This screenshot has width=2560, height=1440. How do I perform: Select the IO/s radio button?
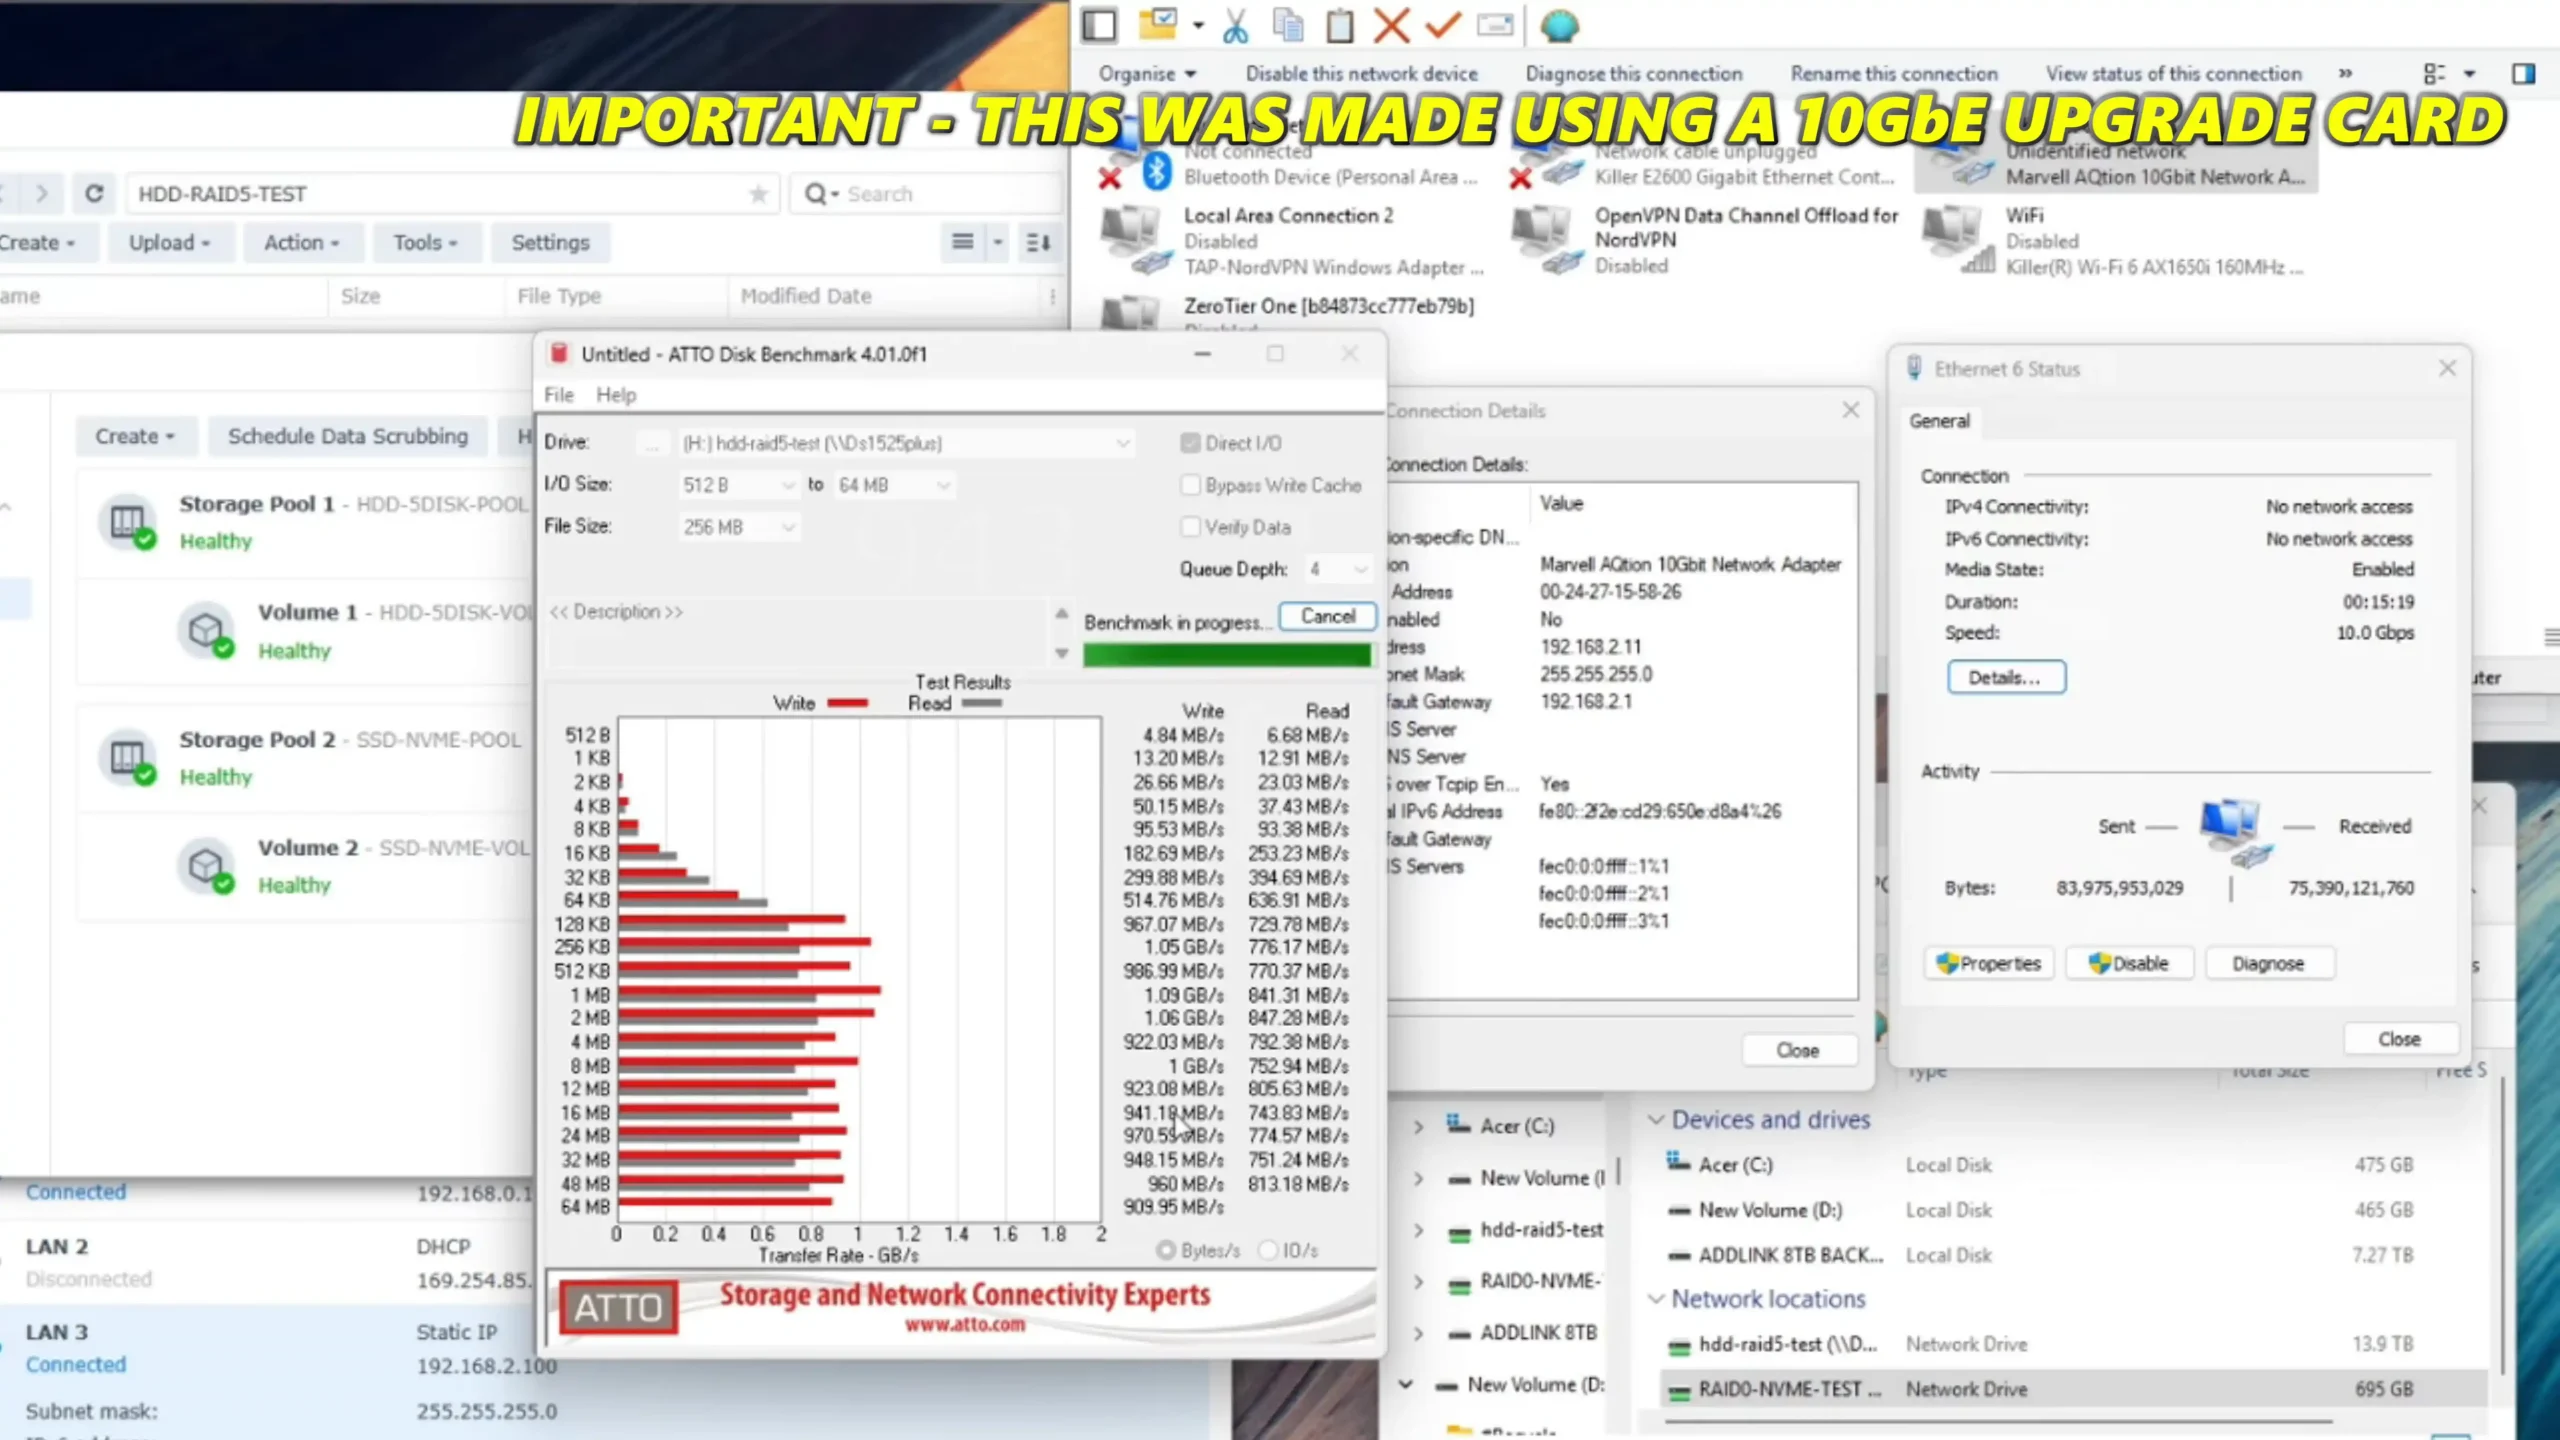pyautogui.click(x=1269, y=1250)
